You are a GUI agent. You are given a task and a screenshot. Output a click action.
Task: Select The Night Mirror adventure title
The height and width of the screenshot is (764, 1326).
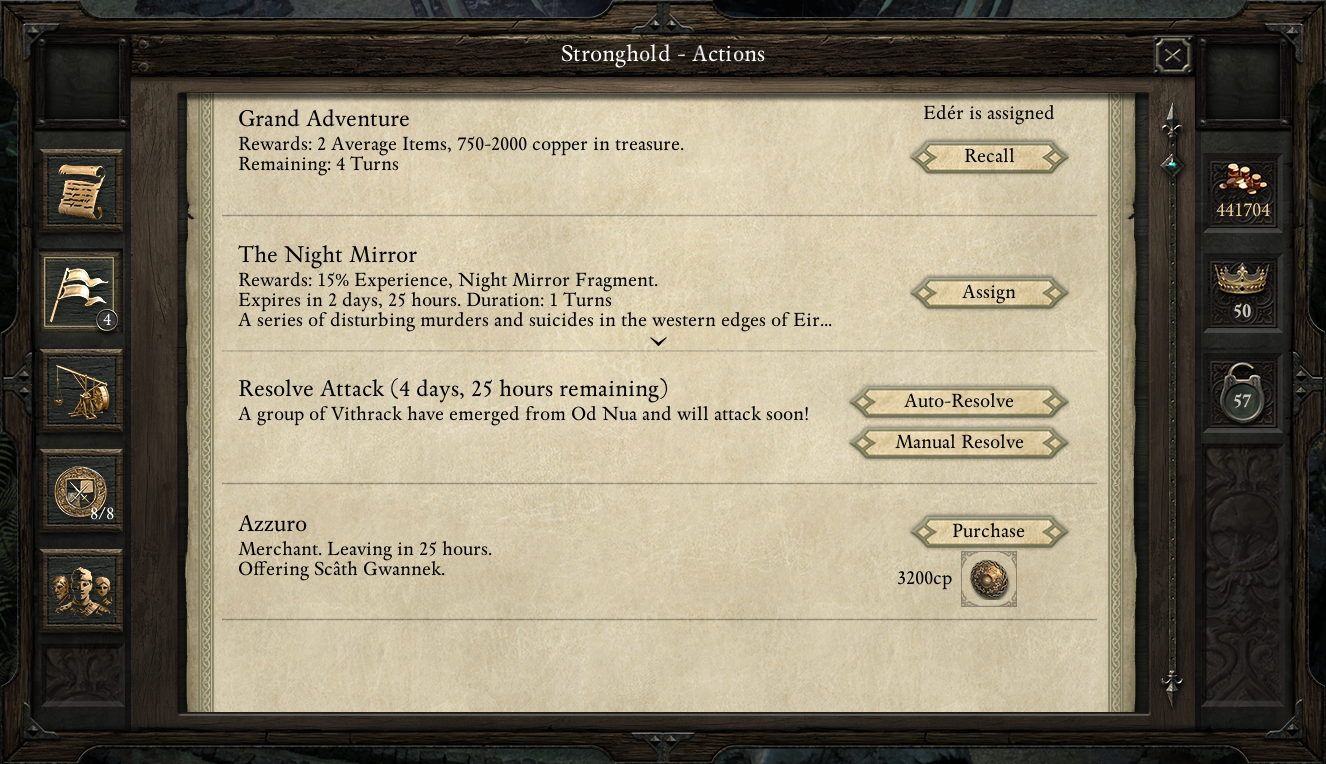coord(327,255)
